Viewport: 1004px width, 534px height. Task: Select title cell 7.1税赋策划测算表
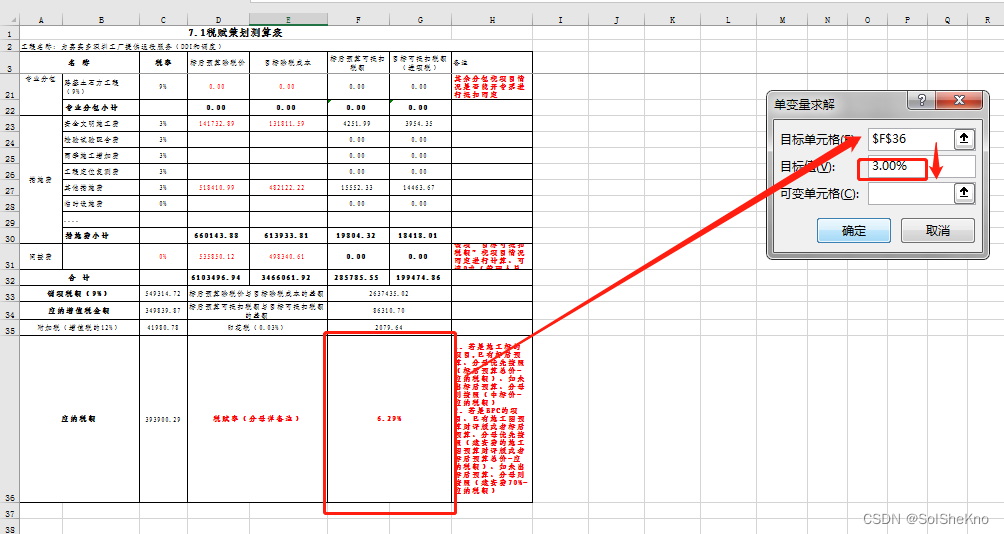click(x=236, y=32)
